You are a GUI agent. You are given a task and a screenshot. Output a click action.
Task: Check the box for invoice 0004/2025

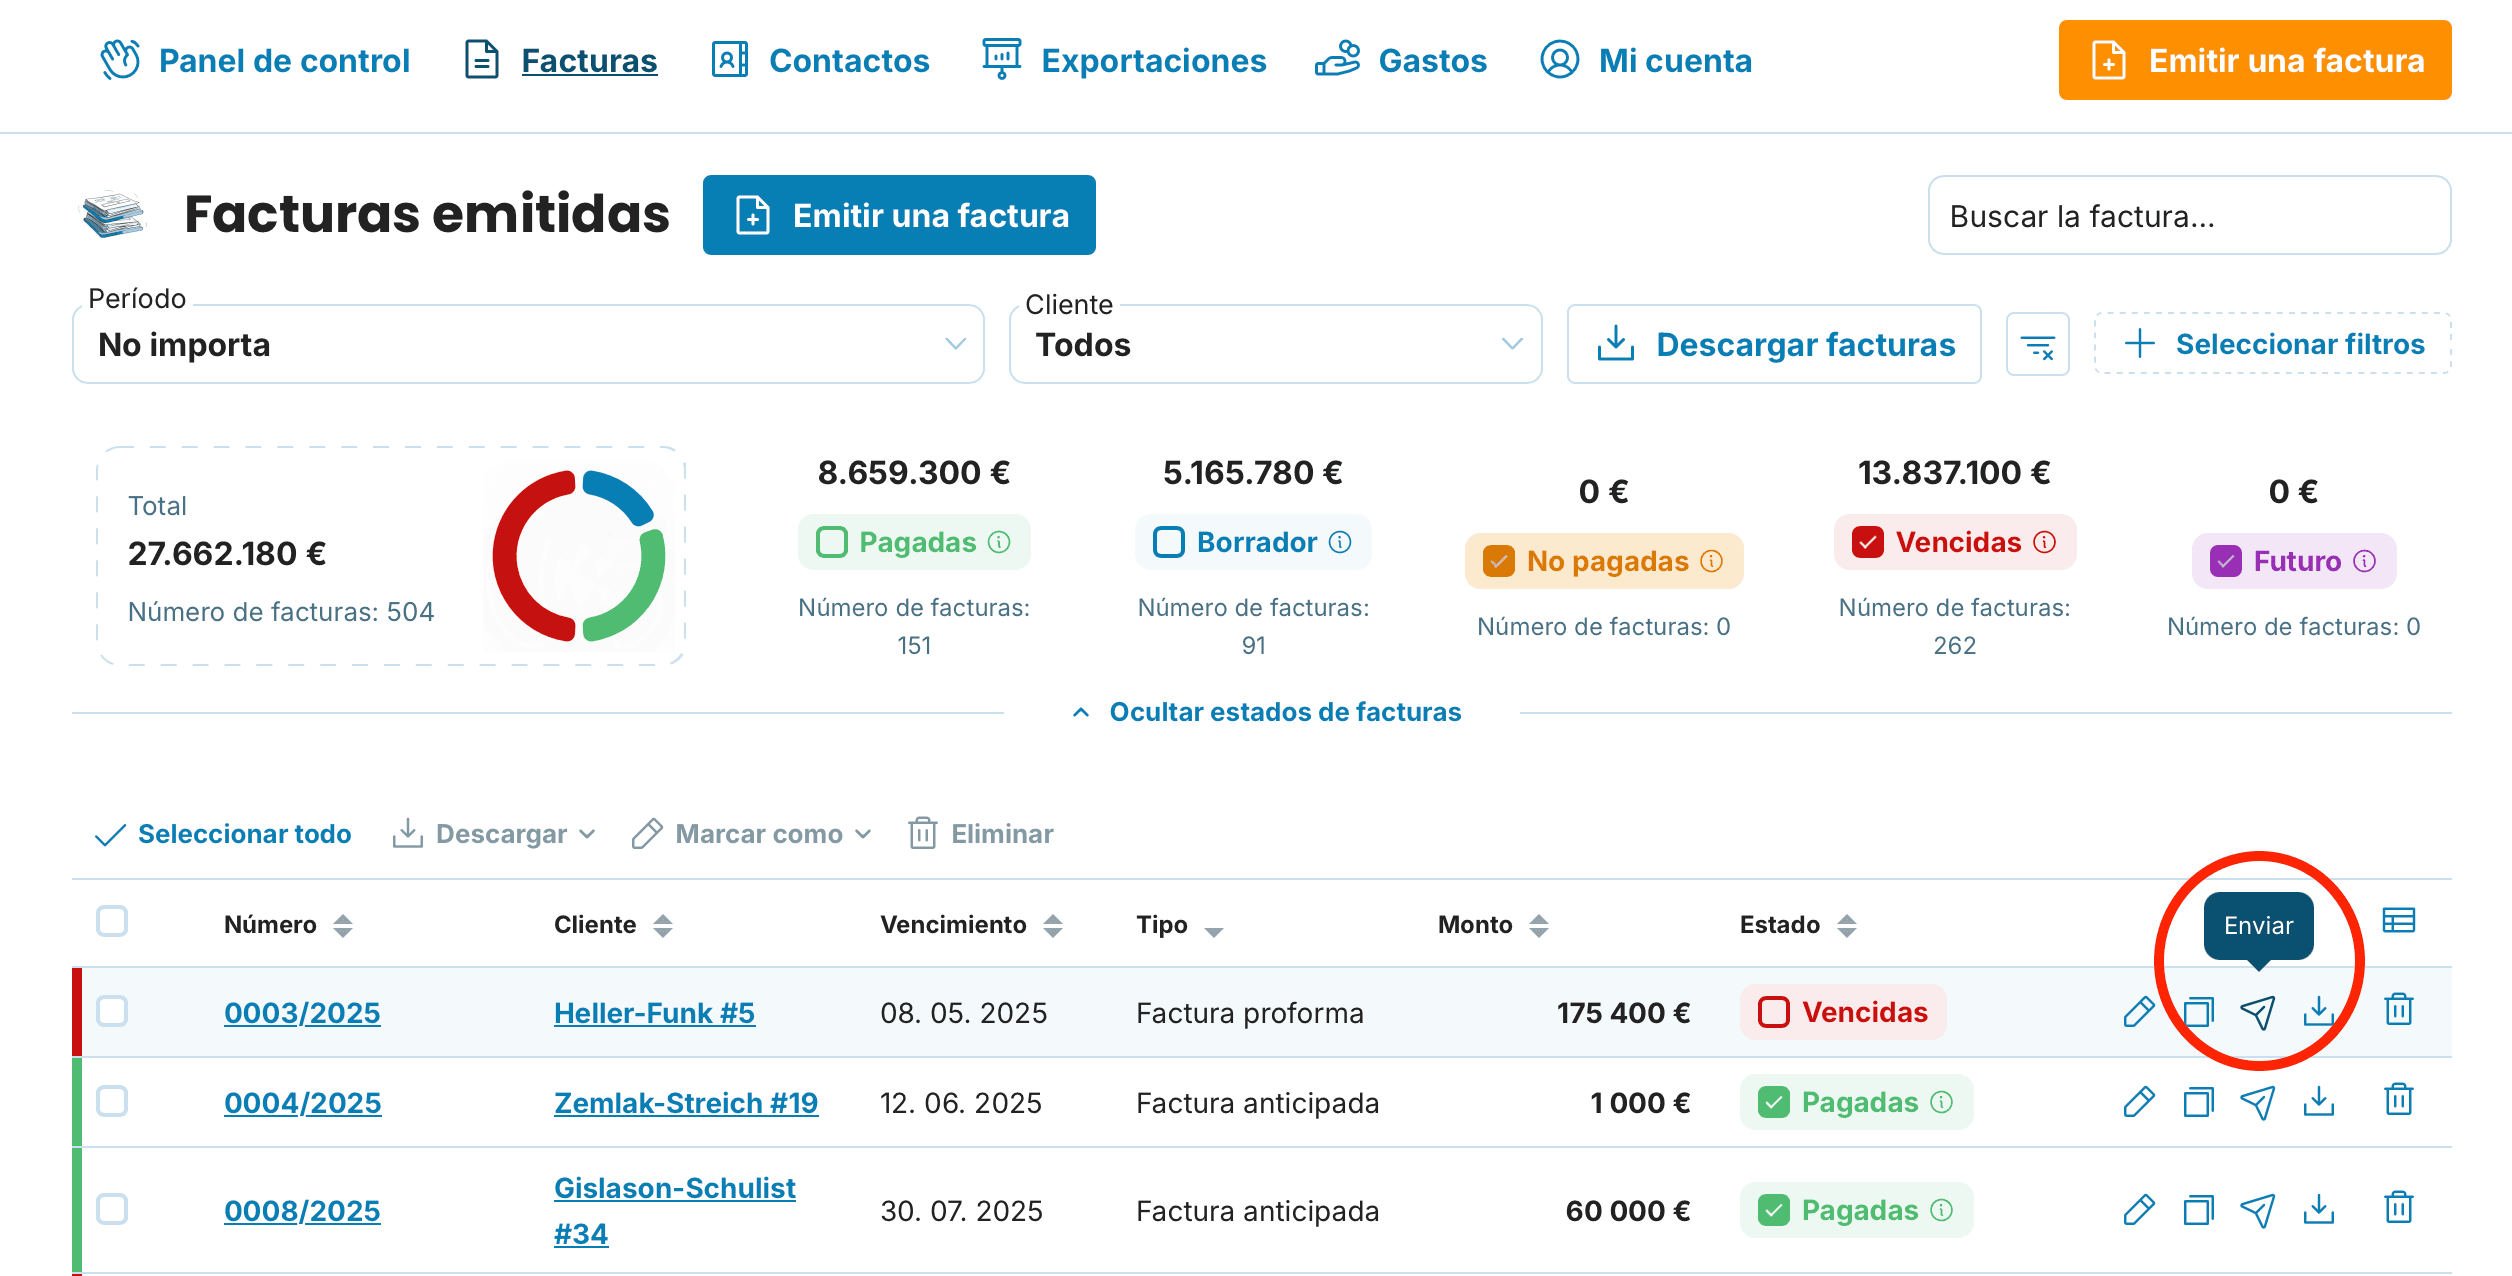pyautogui.click(x=112, y=1101)
